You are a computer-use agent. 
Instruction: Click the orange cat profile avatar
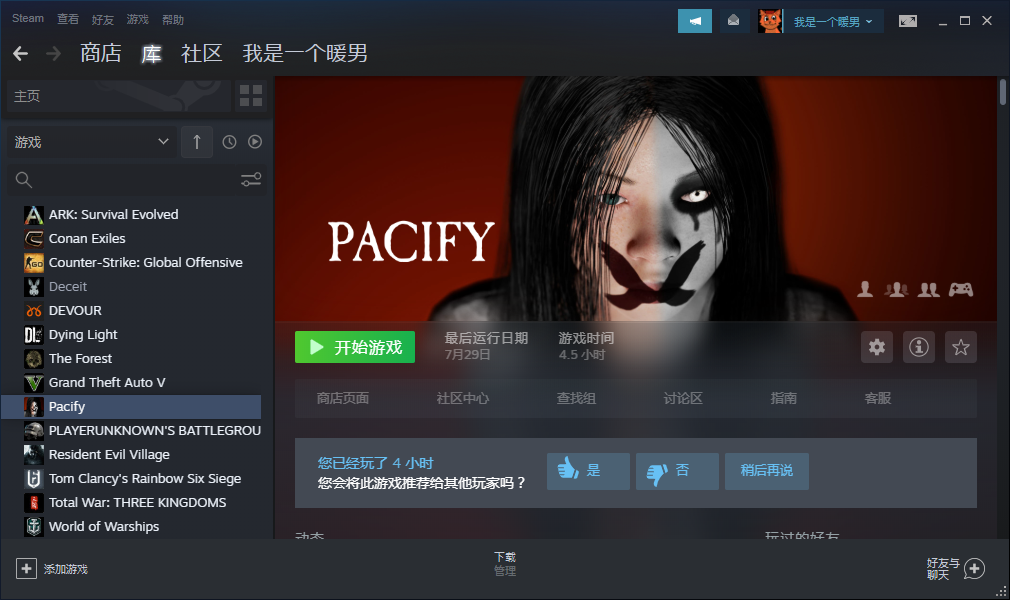770,21
